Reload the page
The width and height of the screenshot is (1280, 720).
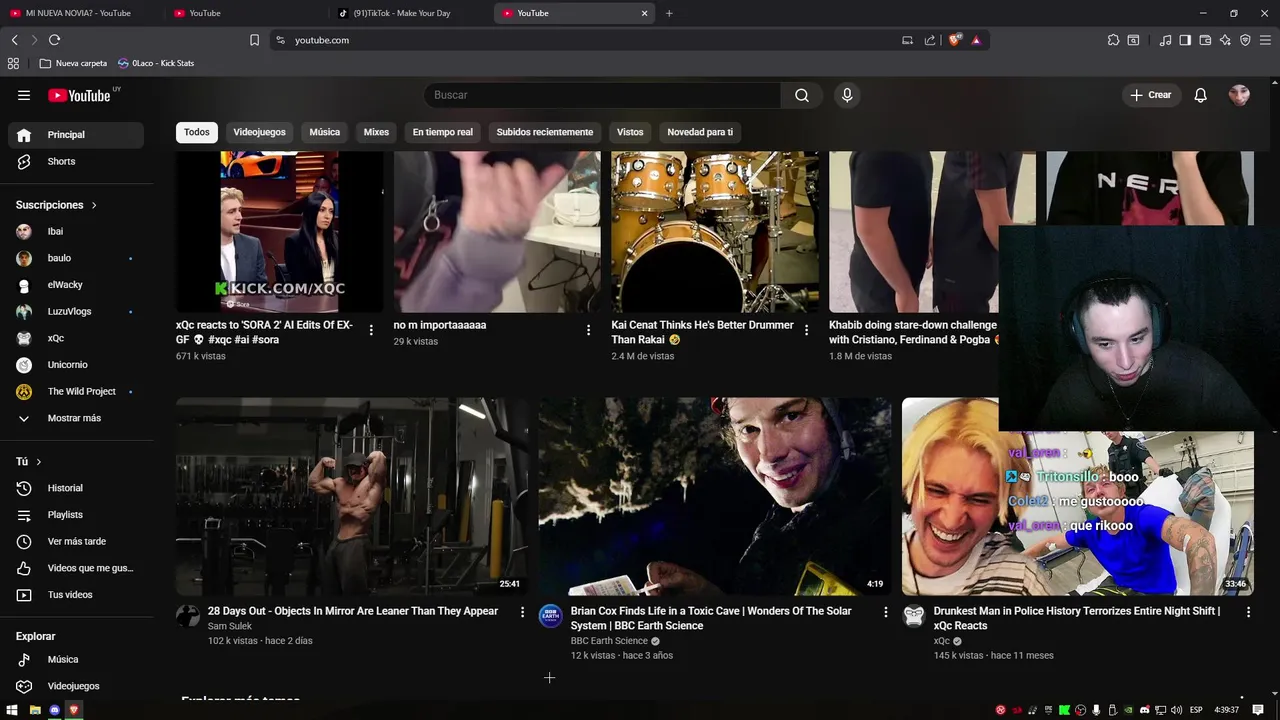54,40
